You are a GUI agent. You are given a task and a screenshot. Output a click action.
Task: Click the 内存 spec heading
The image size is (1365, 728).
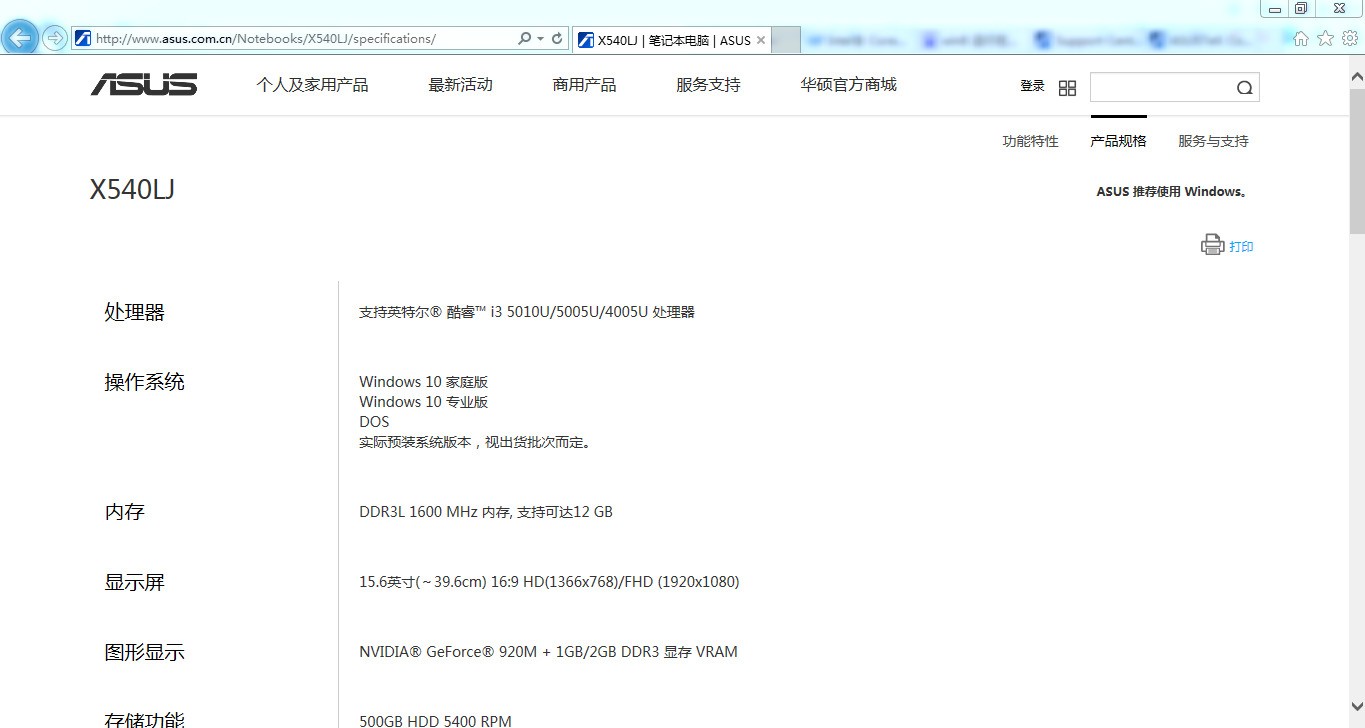coord(124,512)
